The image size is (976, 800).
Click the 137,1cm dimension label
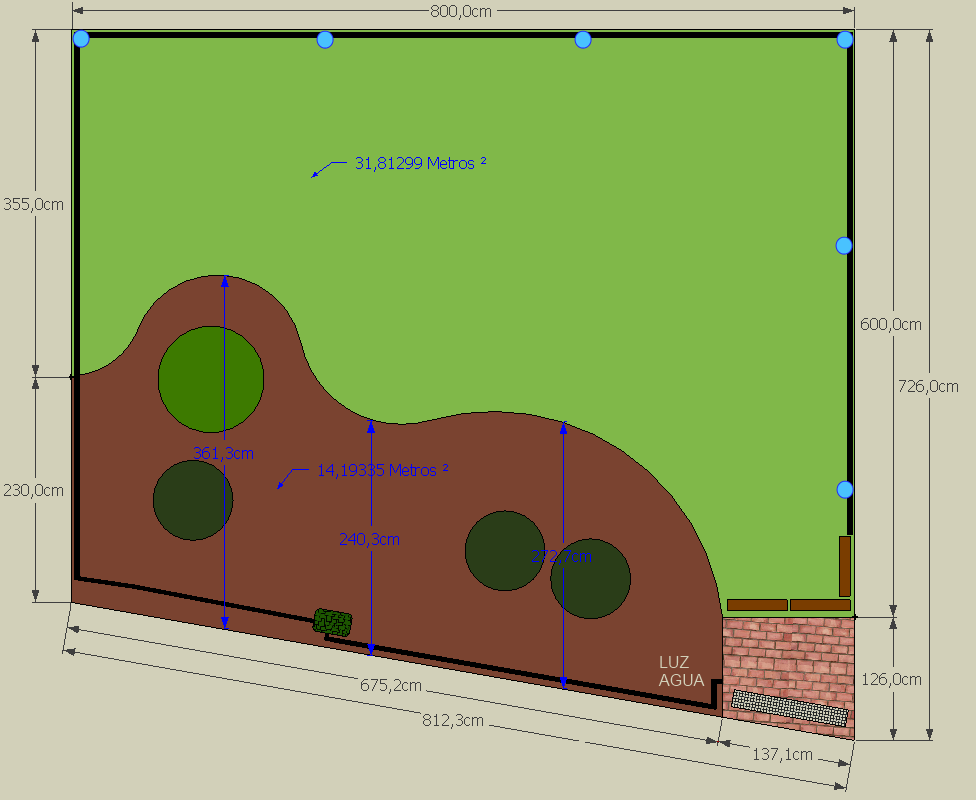[x=782, y=755]
